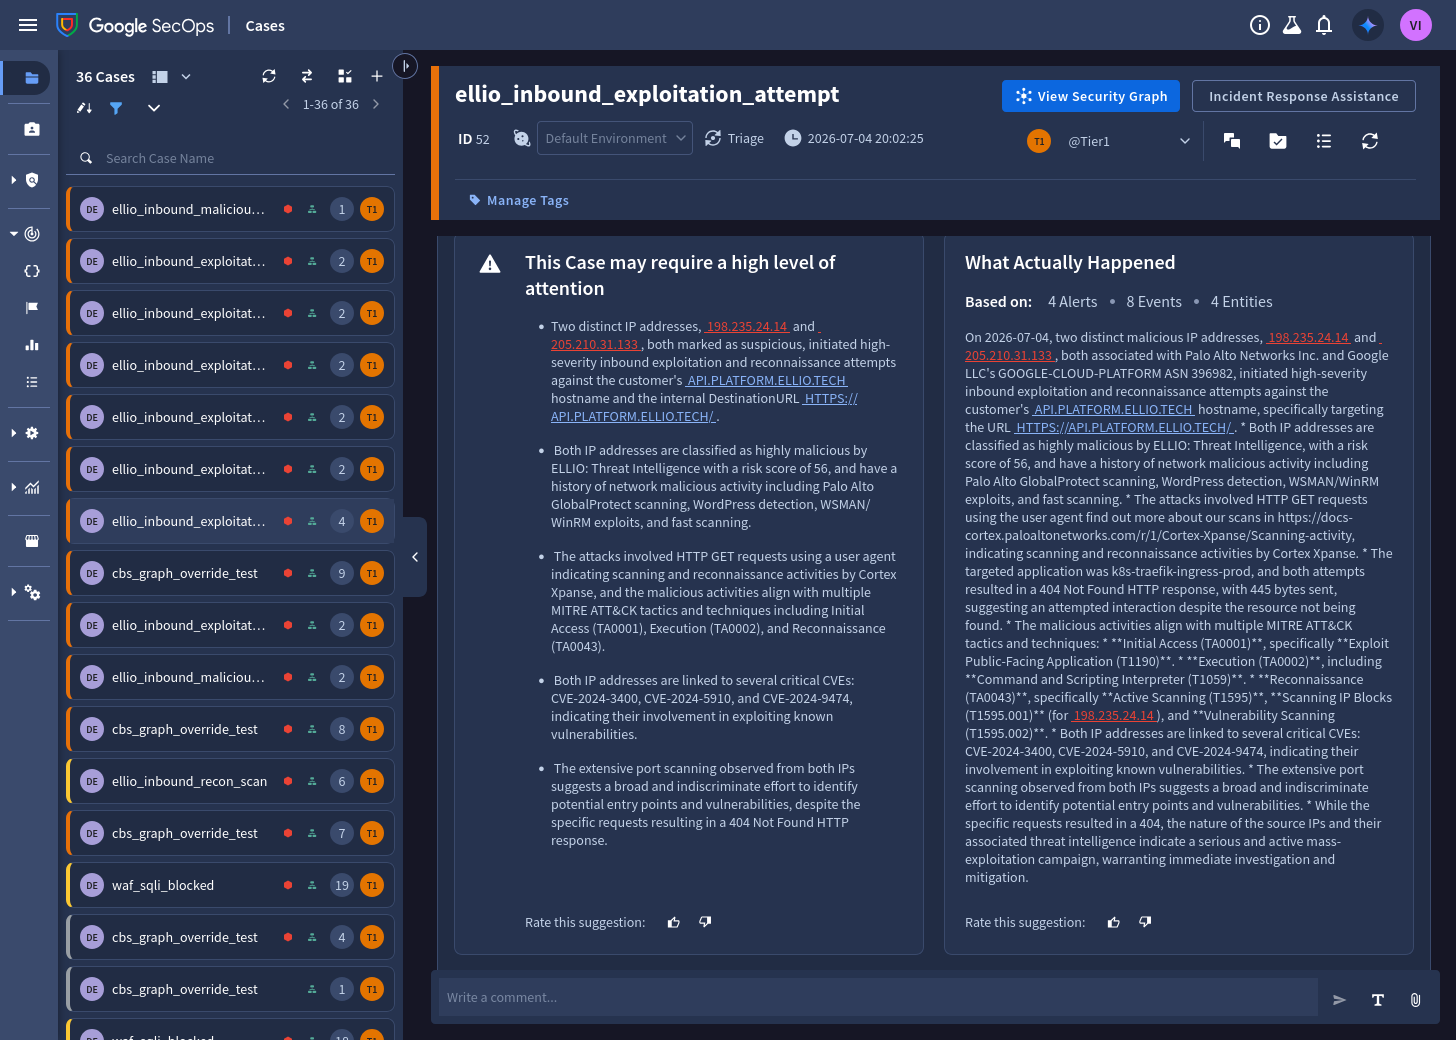The image size is (1456, 1040).
Task: Select cbs_graph_override_test case with 8 alerts
Action: click(x=230, y=729)
